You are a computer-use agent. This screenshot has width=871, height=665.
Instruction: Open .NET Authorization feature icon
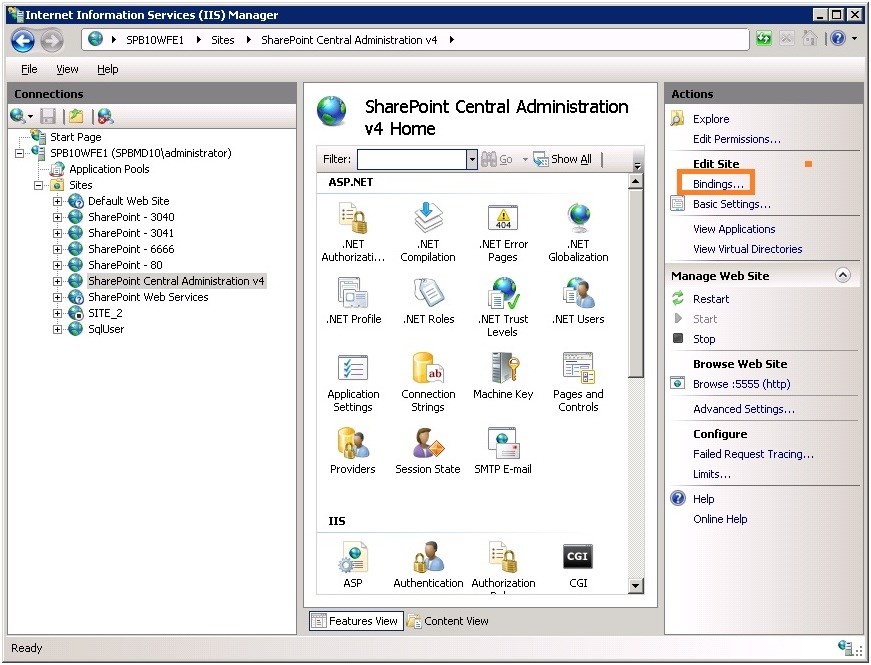(353, 218)
